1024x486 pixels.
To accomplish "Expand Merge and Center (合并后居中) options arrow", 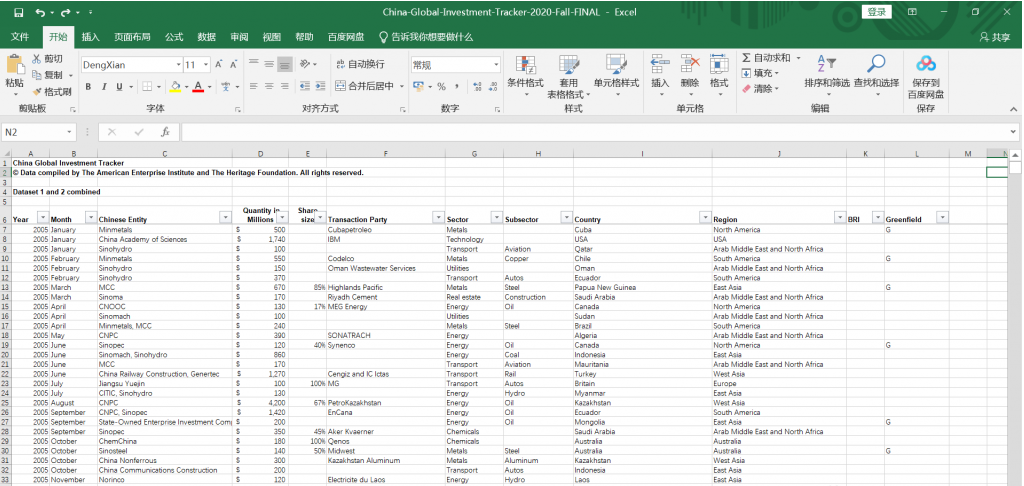I will pos(402,86).
